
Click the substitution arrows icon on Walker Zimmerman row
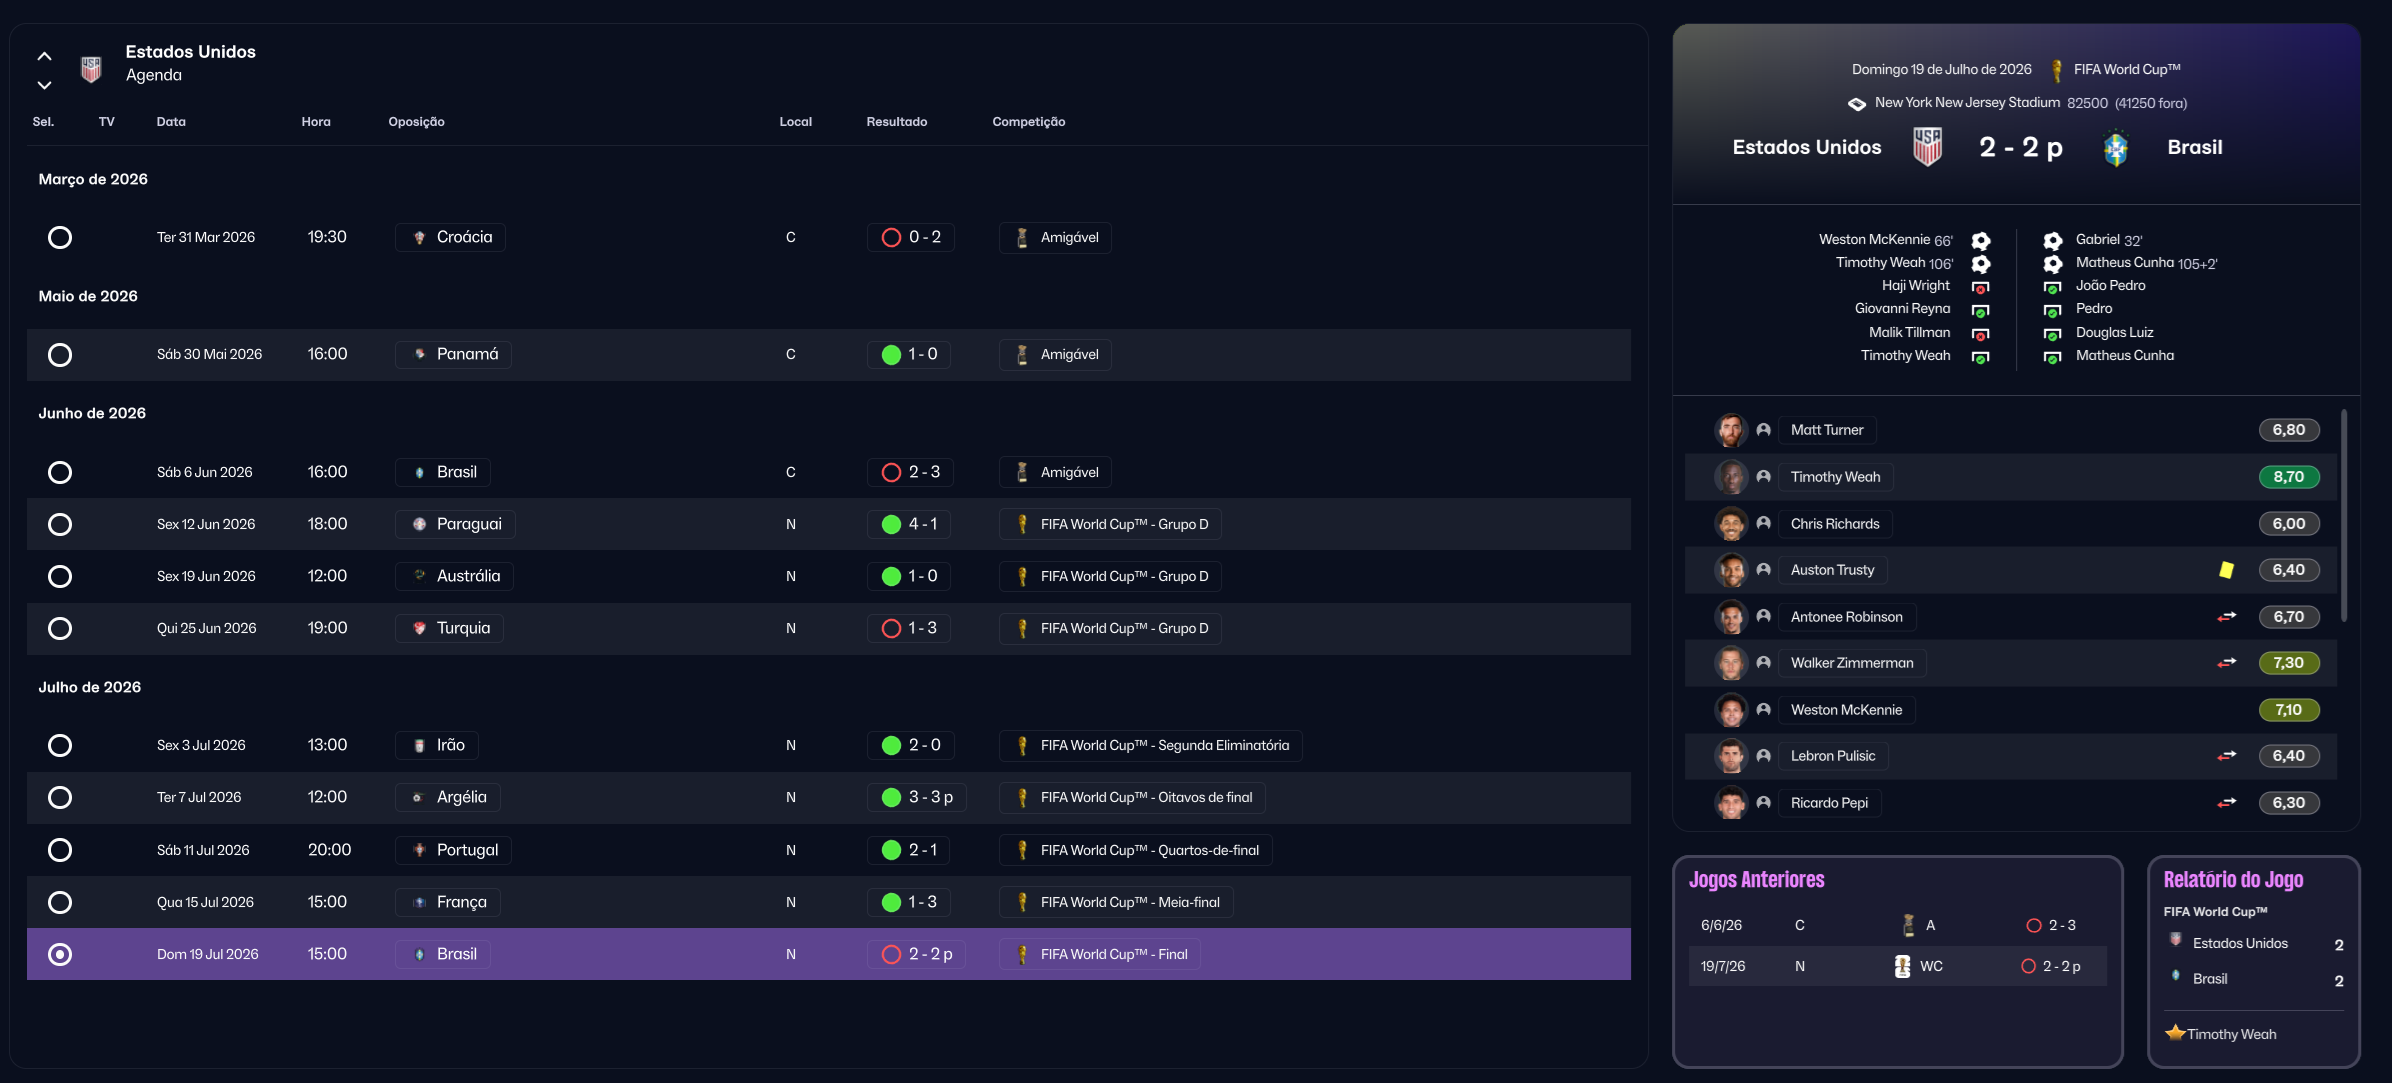pos(2227,663)
